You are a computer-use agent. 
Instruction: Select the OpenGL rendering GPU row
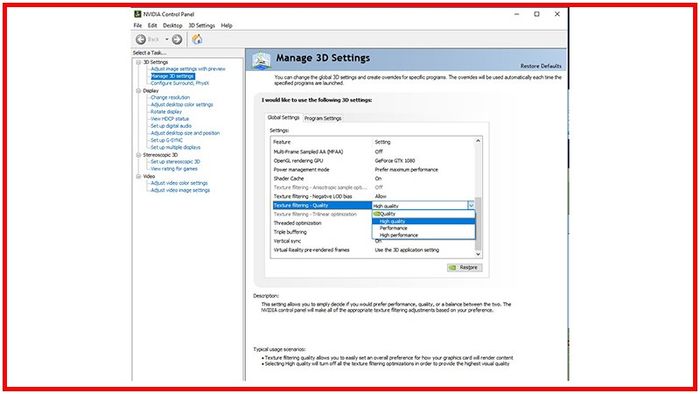[x=373, y=161]
